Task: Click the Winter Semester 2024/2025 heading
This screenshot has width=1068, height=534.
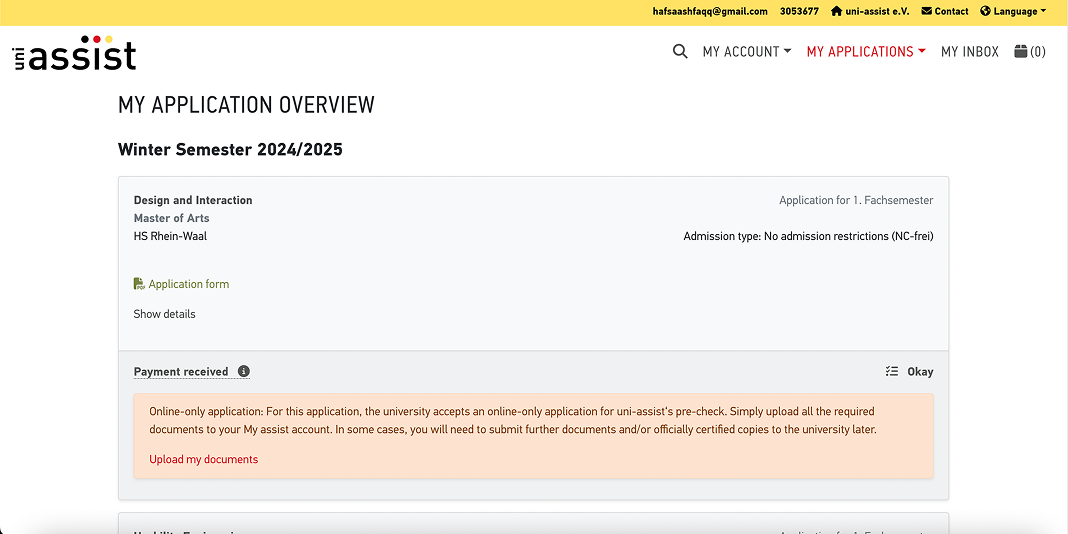Action: [x=230, y=150]
